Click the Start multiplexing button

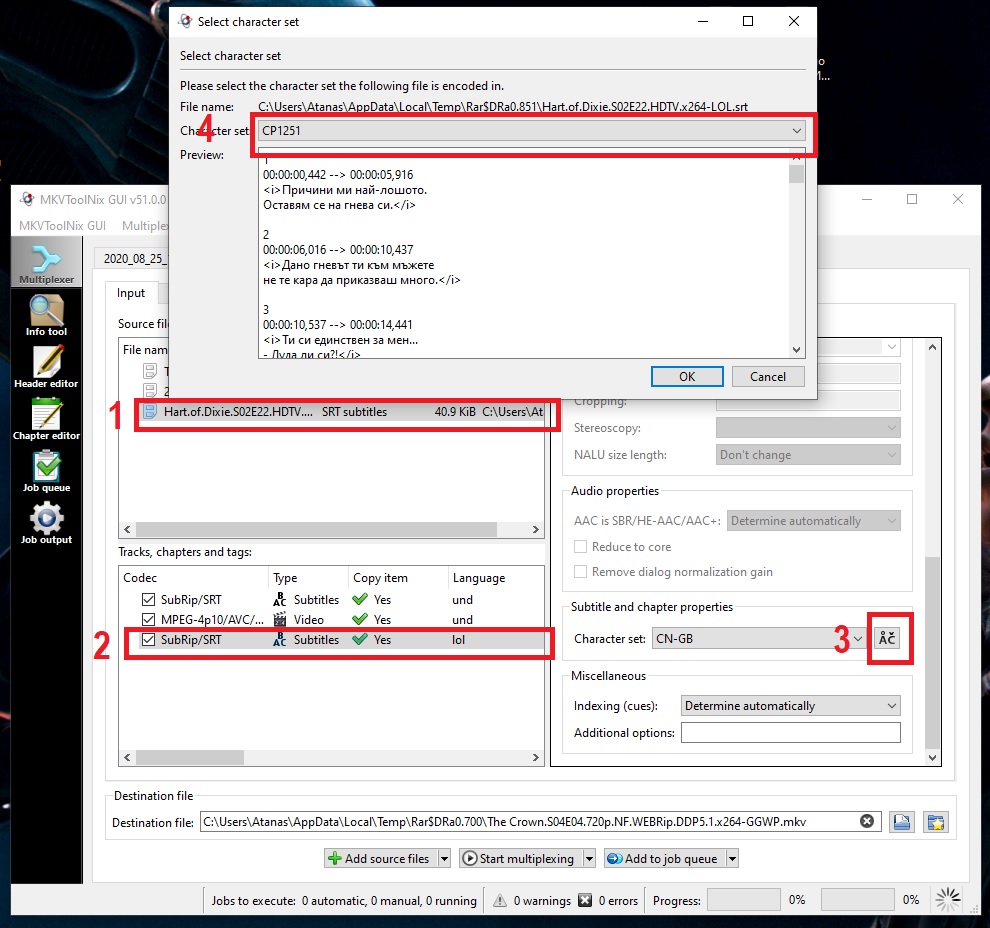(518, 858)
